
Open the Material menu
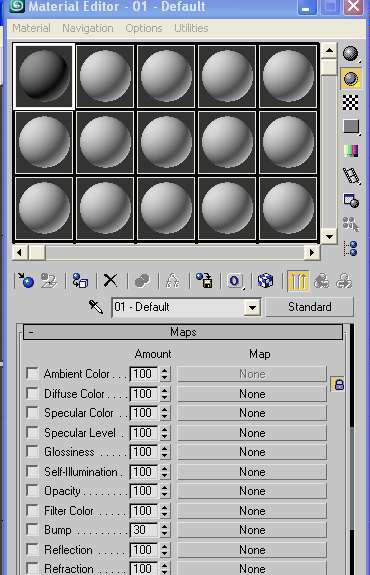coord(31,28)
